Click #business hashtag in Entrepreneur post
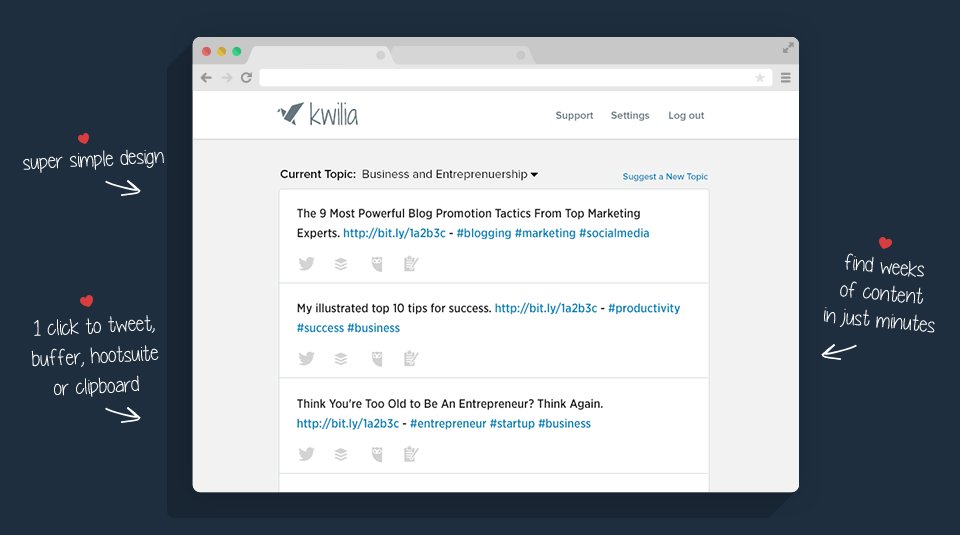 click(x=564, y=424)
